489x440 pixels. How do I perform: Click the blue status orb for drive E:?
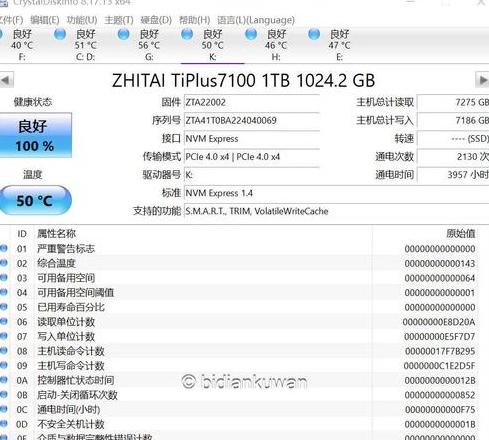coord(314,34)
